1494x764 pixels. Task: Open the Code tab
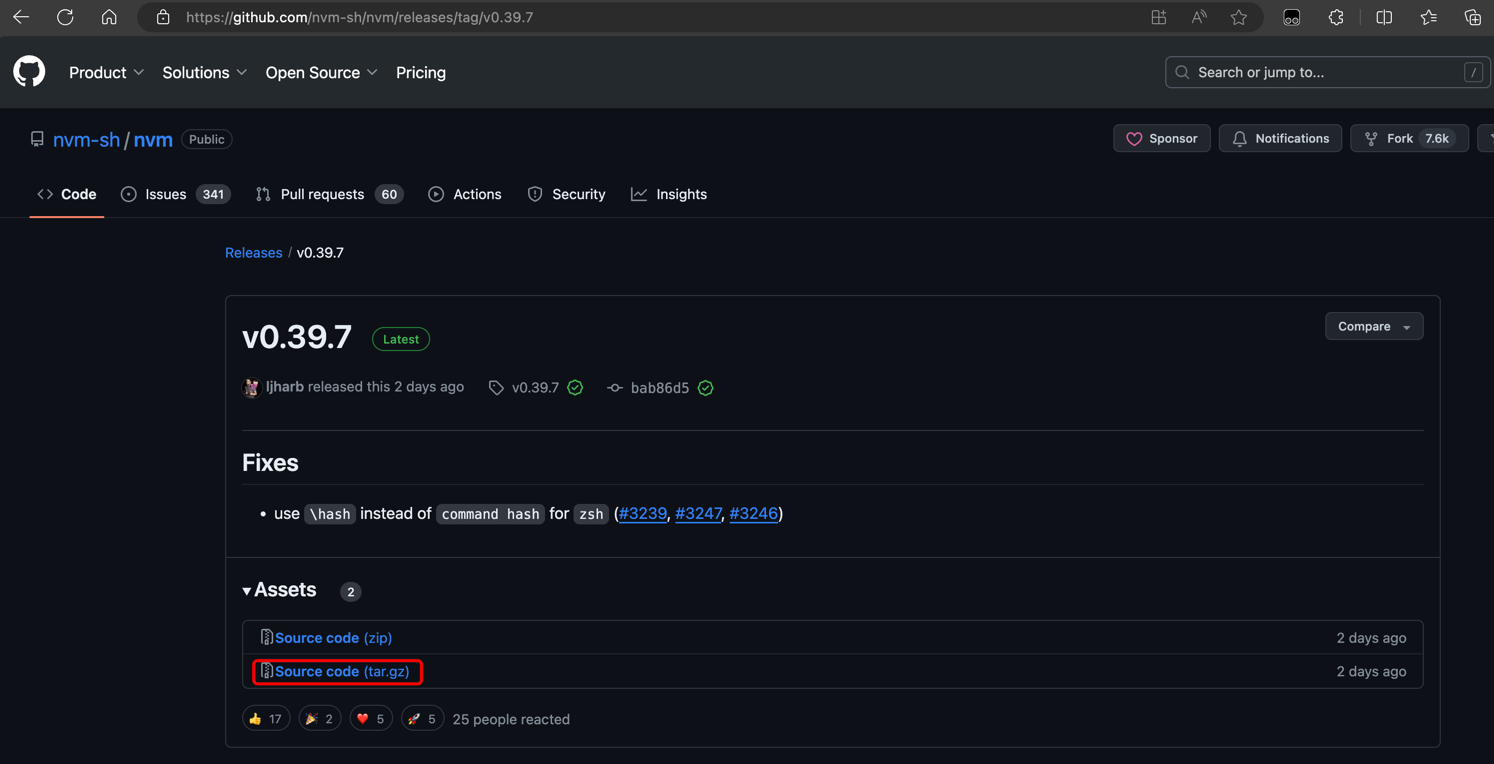(x=67, y=194)
